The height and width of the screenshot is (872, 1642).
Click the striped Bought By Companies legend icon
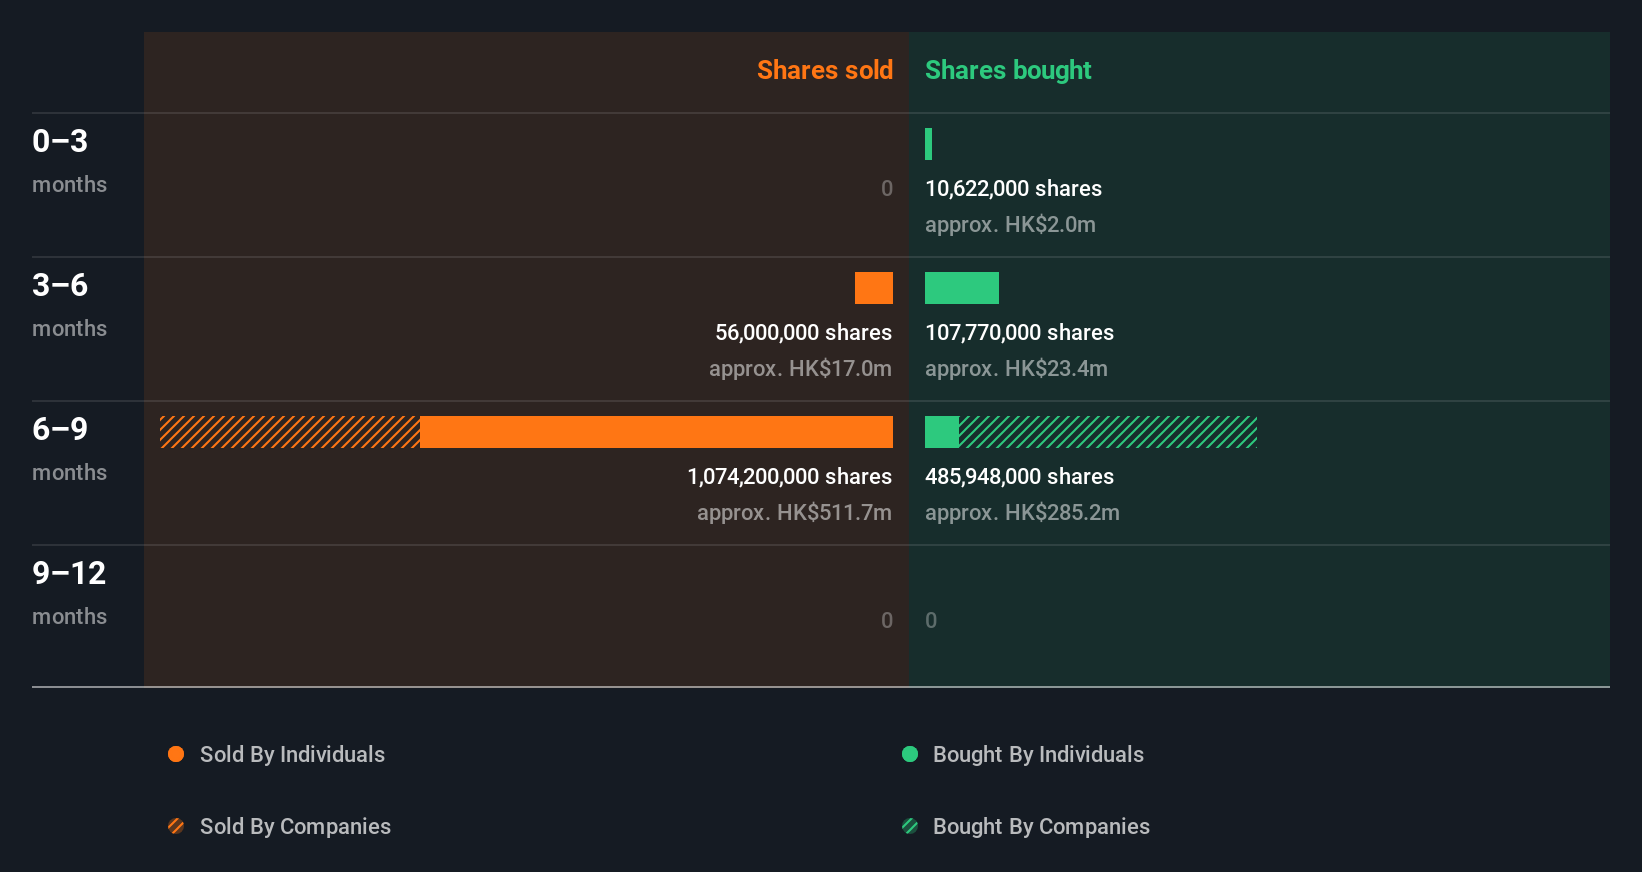click(910, 826)
